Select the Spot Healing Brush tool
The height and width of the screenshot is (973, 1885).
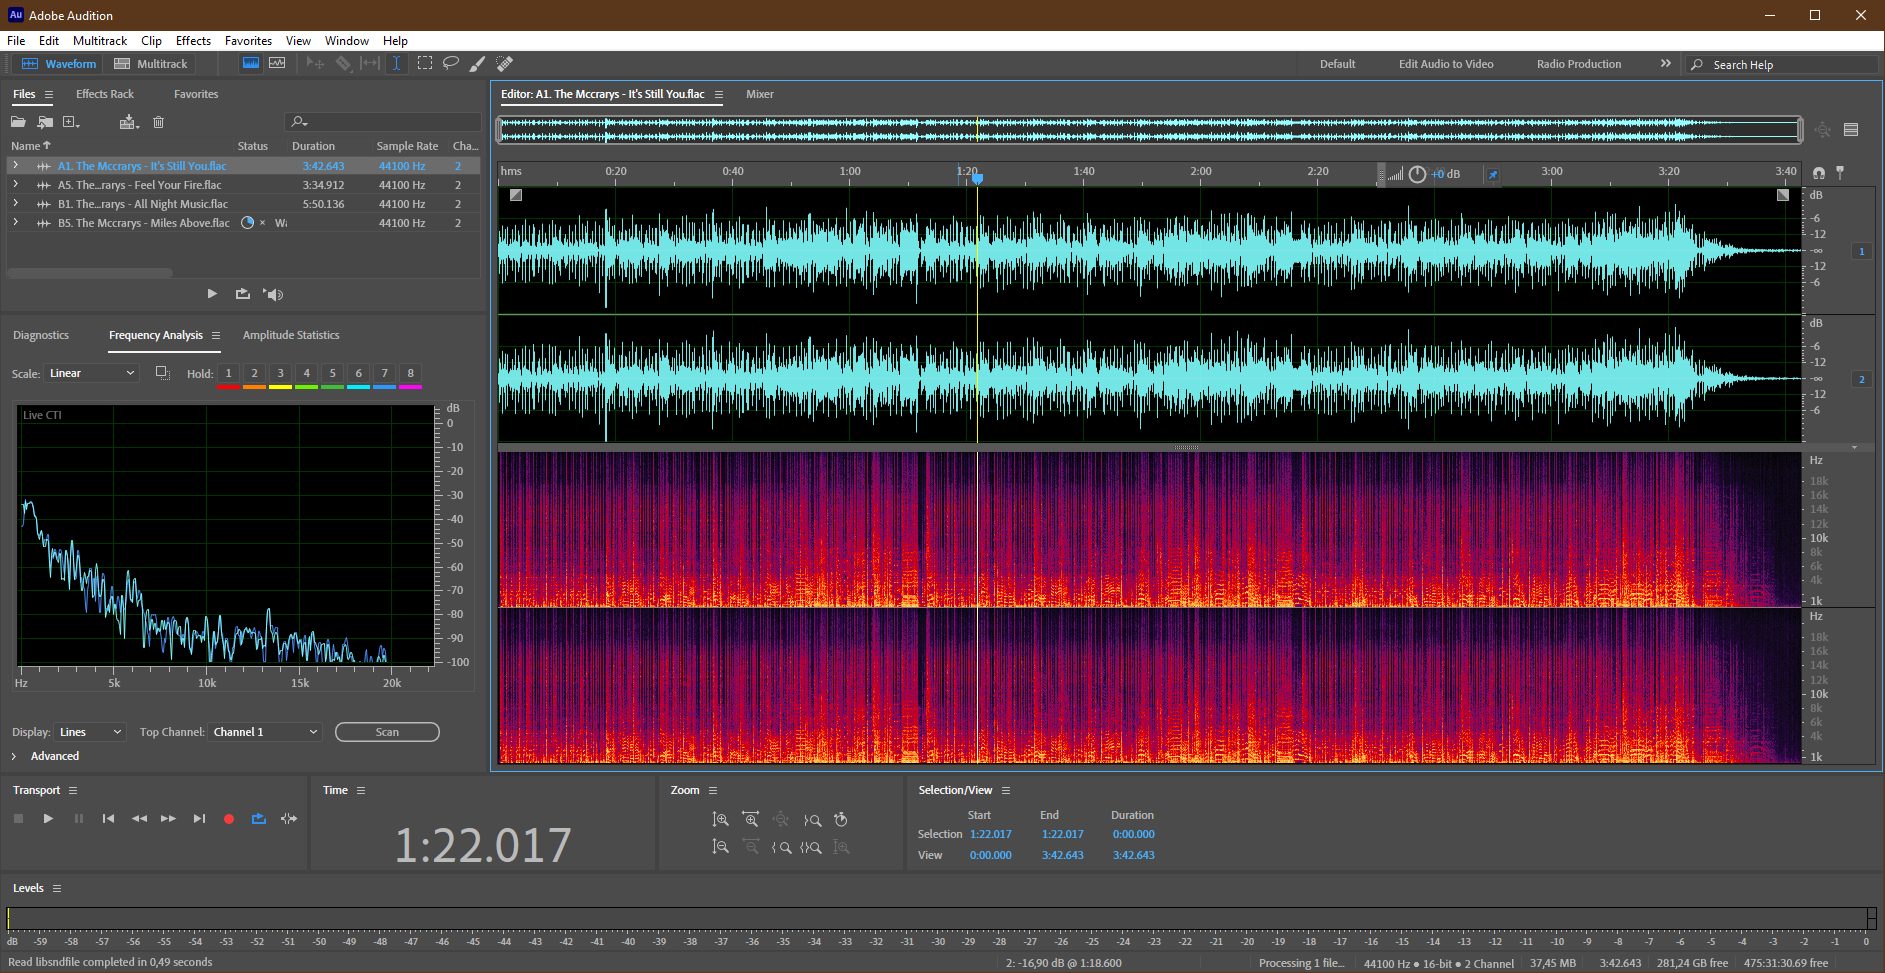(505, 63)
